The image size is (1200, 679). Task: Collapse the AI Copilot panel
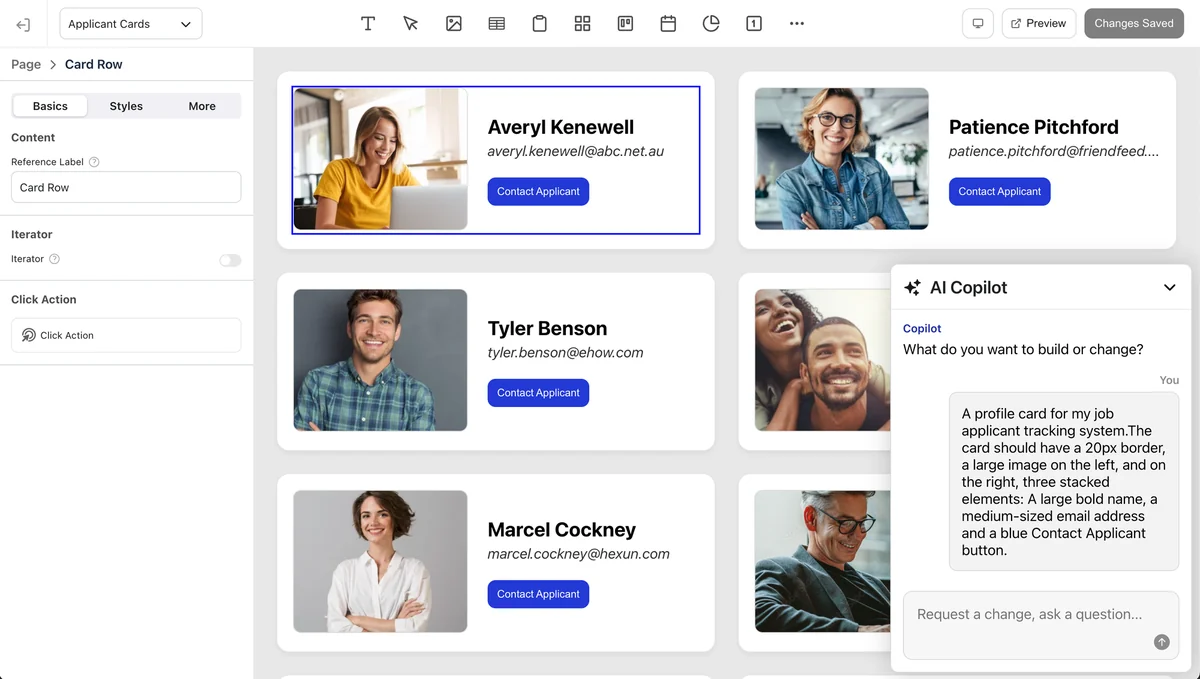click(x=1169, y=288)
